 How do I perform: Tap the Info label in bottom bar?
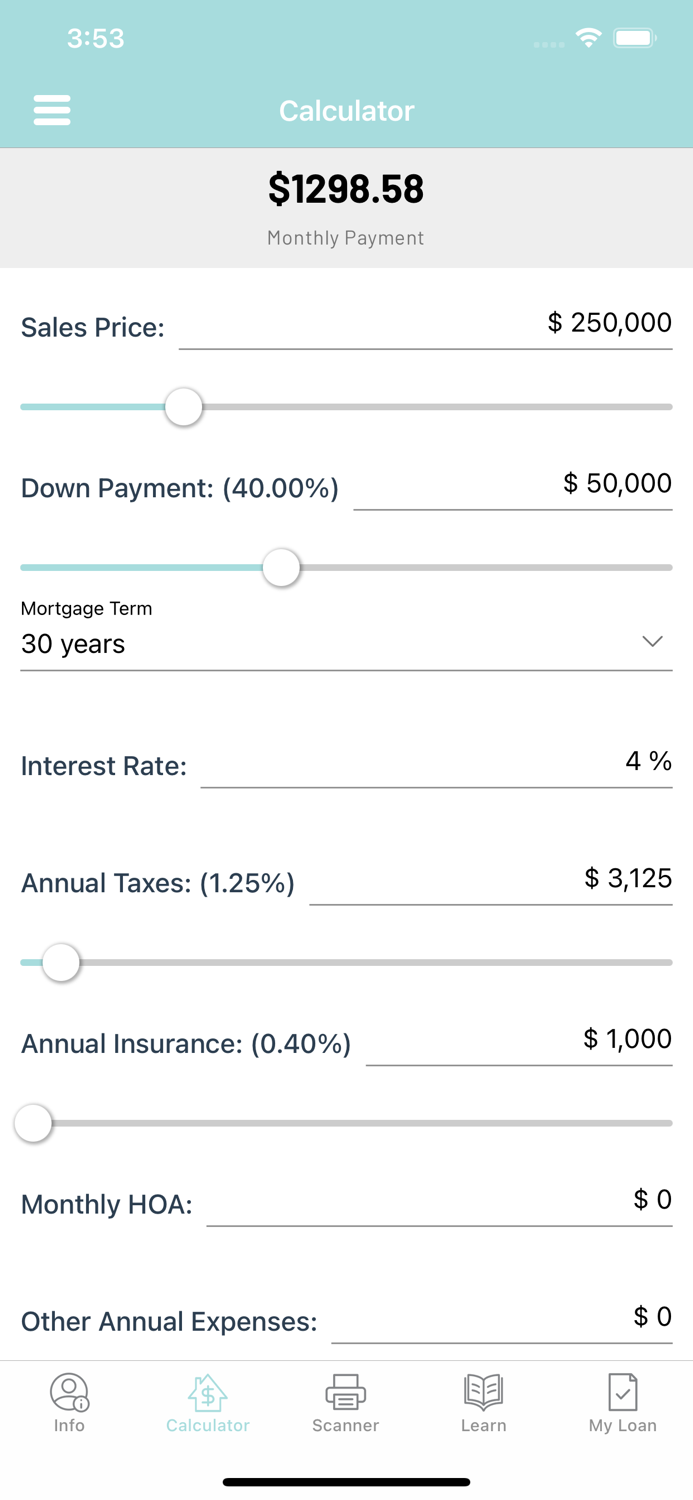69,1425
